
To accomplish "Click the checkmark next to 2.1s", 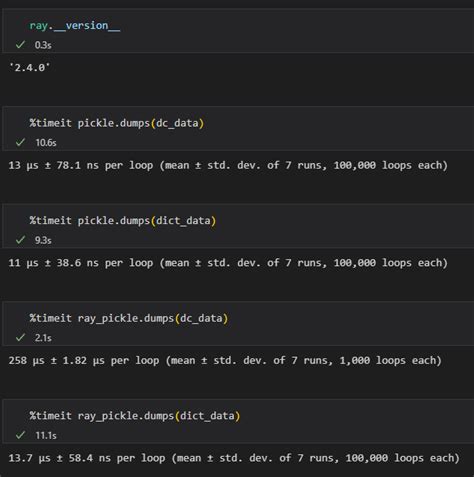I will pos(20,338).
